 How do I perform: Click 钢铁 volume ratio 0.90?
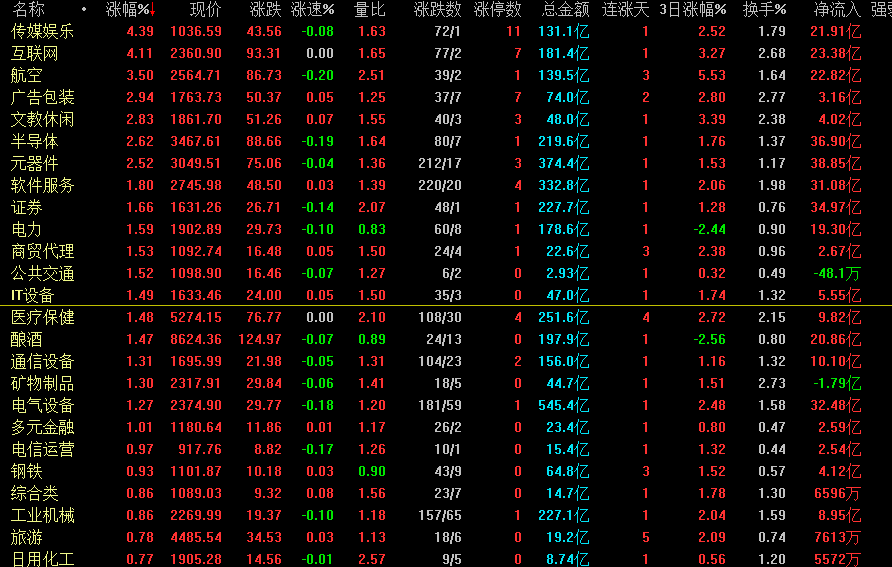pos(372,471)
